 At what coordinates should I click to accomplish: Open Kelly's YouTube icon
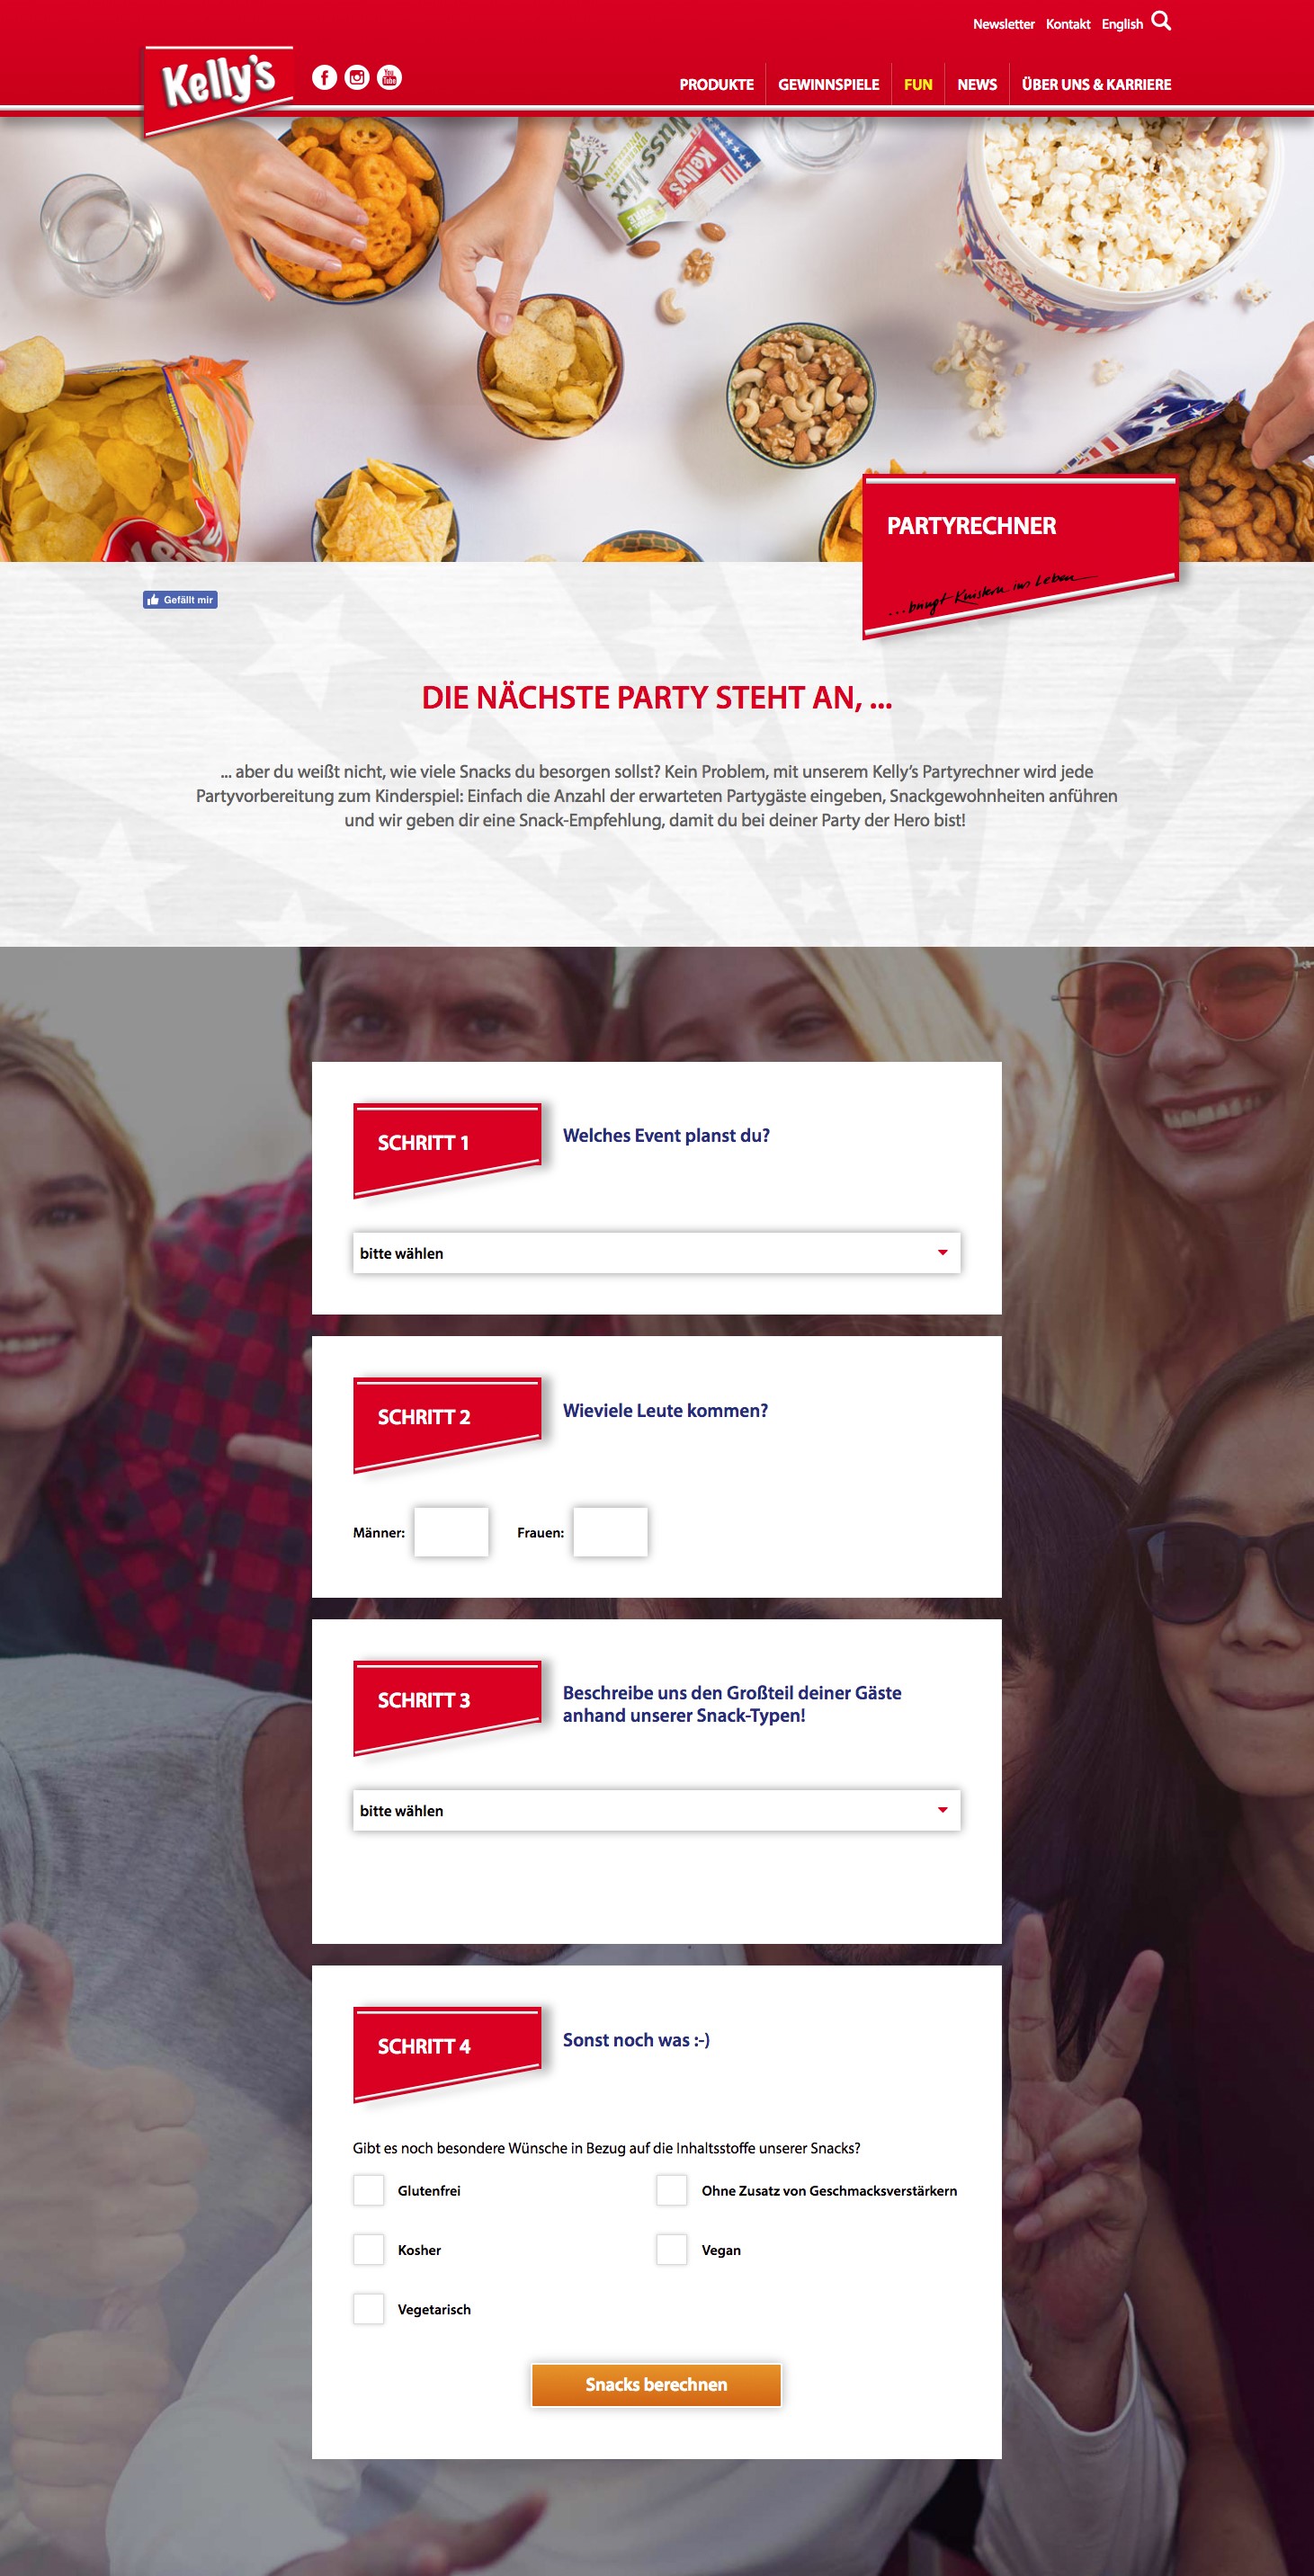click(389, 77)
